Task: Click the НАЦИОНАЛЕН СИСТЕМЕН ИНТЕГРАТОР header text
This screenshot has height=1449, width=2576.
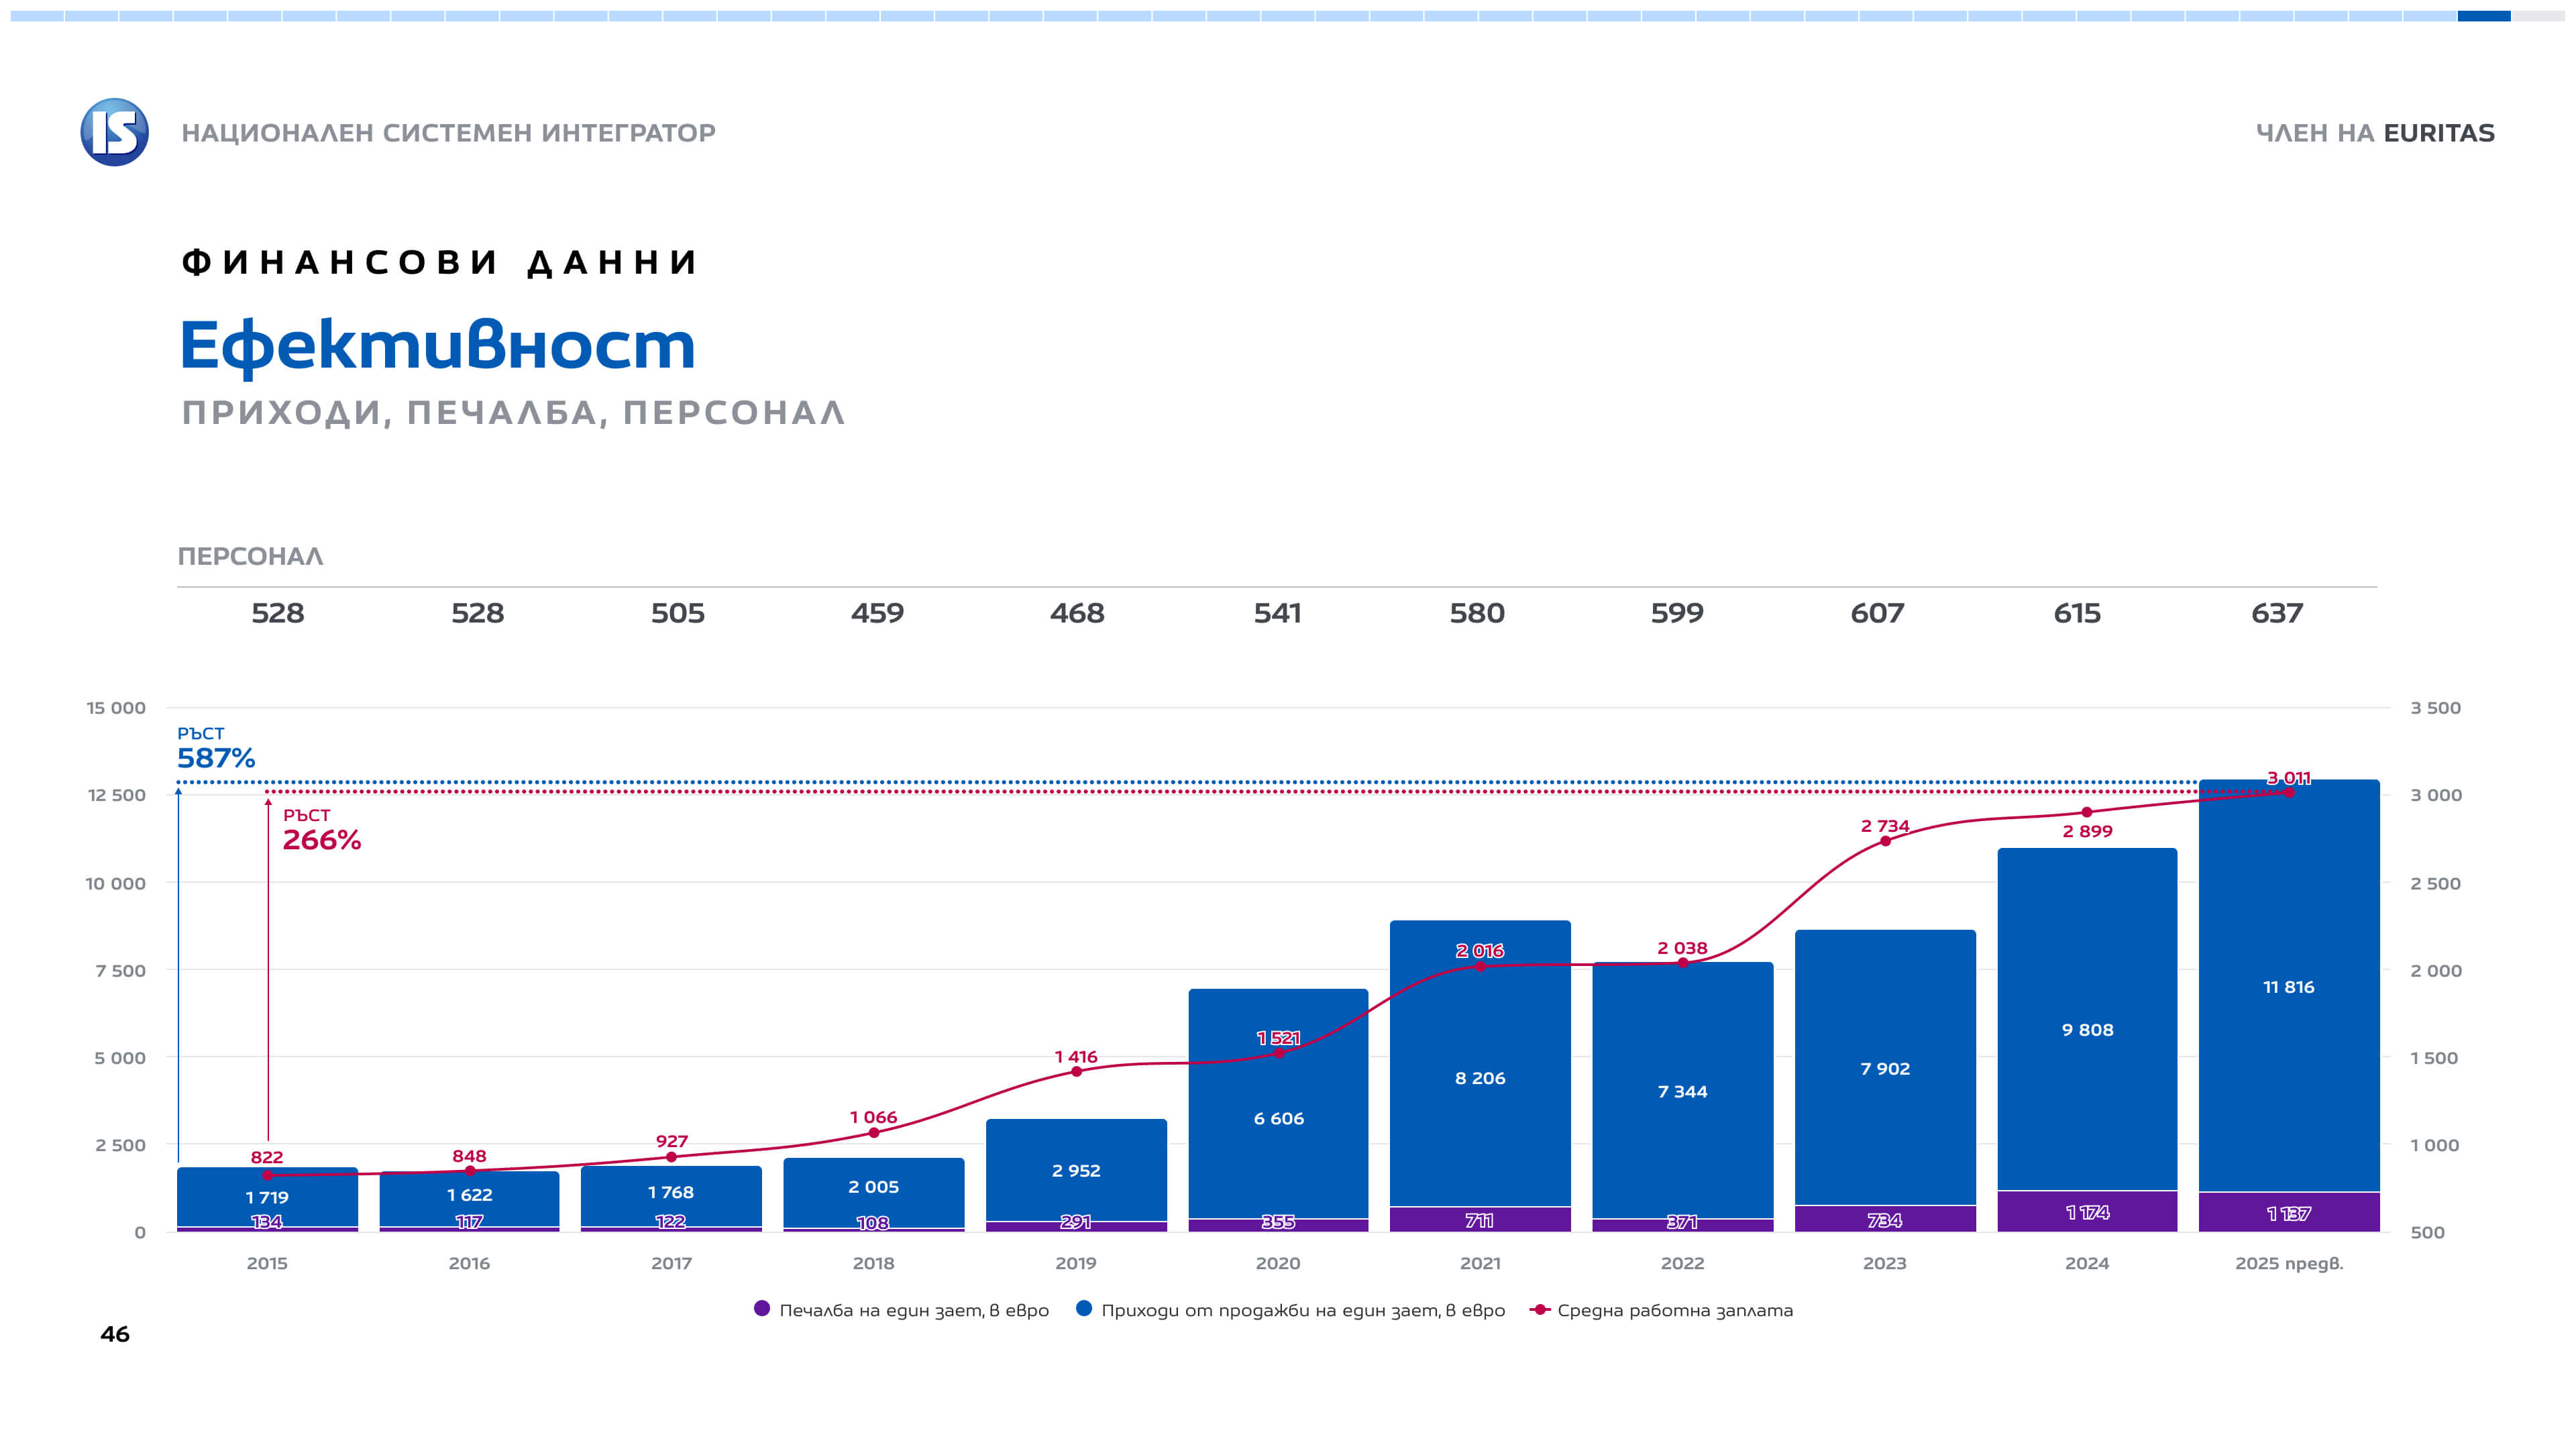Action: 448,133
